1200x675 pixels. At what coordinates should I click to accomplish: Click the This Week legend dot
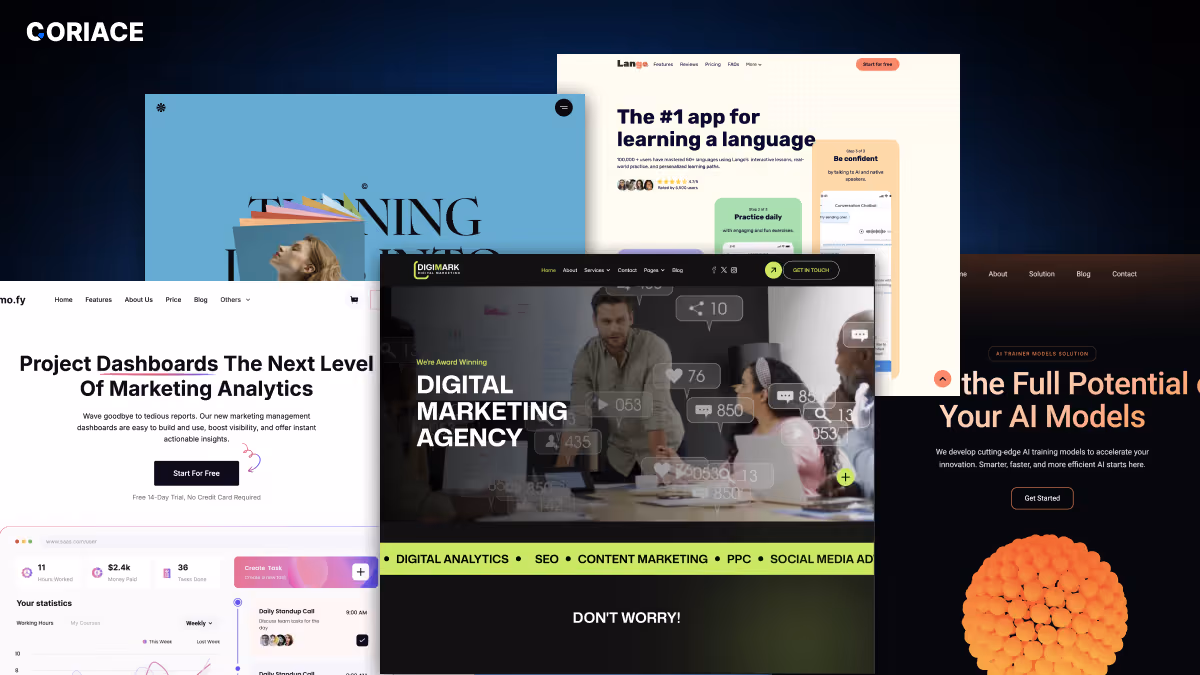[144, 641]
